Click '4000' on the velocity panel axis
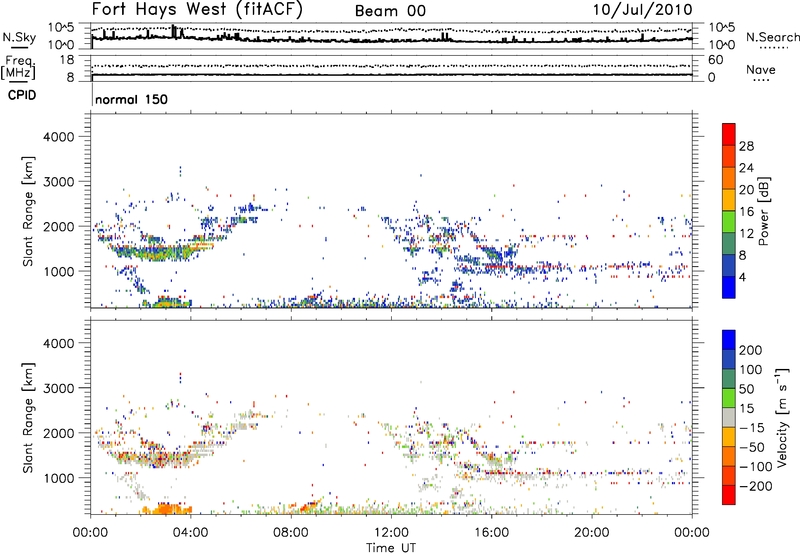 tap(59, 343)
